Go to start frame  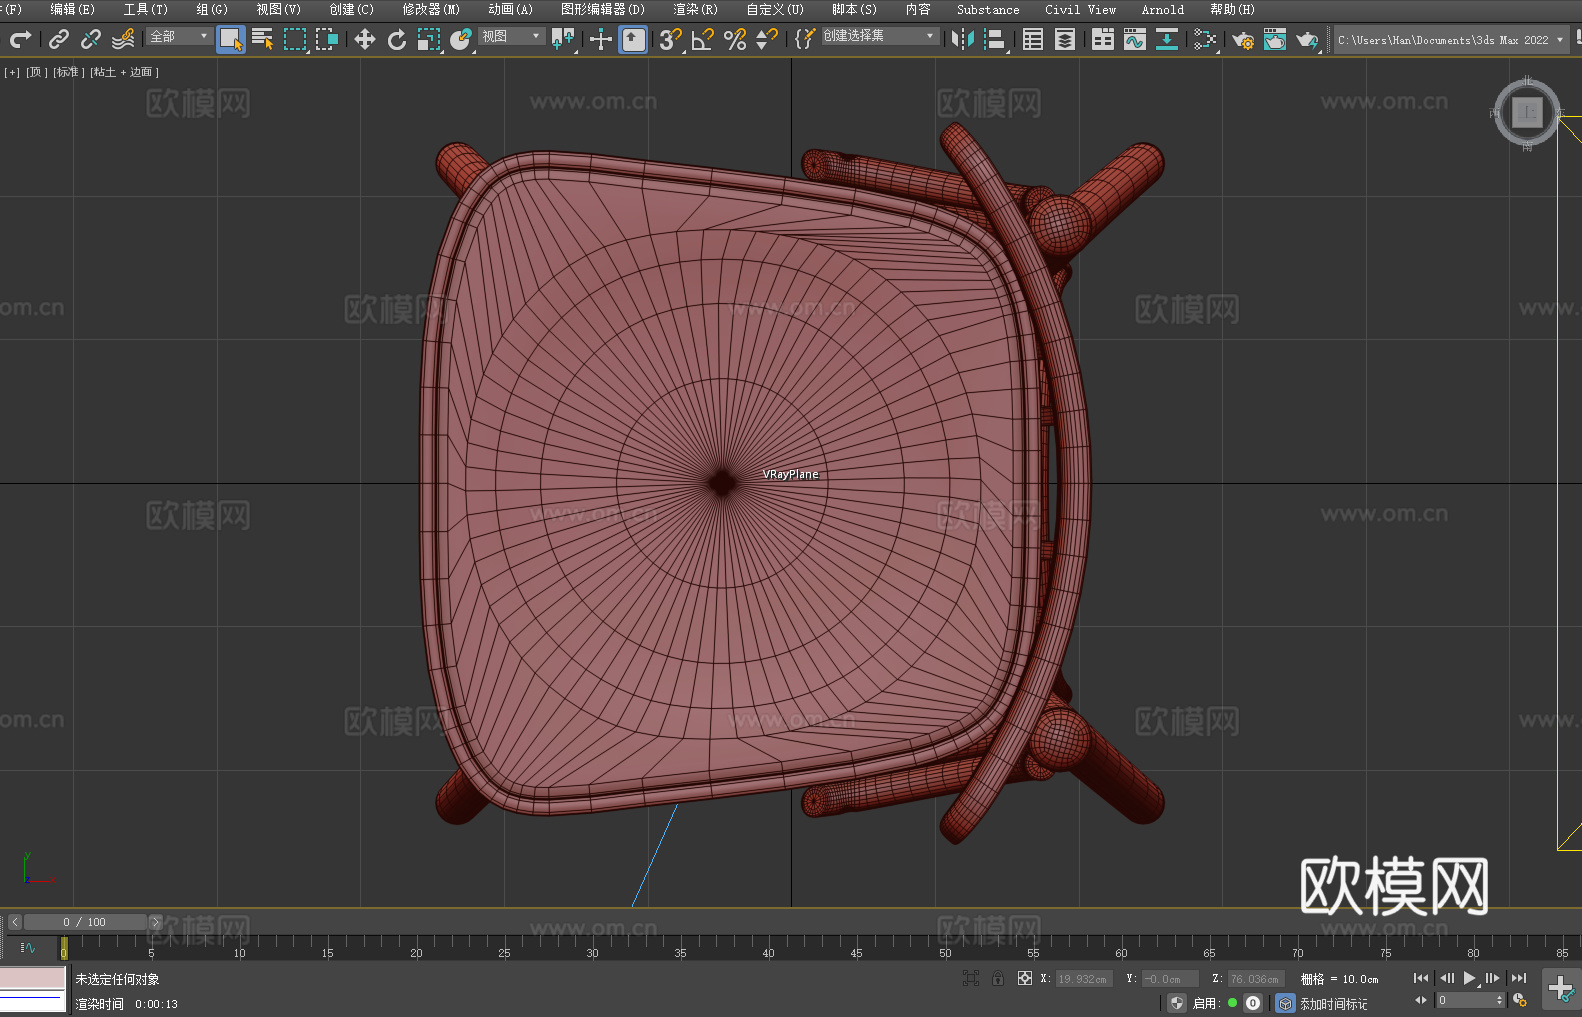click(x=1421, y=978)
